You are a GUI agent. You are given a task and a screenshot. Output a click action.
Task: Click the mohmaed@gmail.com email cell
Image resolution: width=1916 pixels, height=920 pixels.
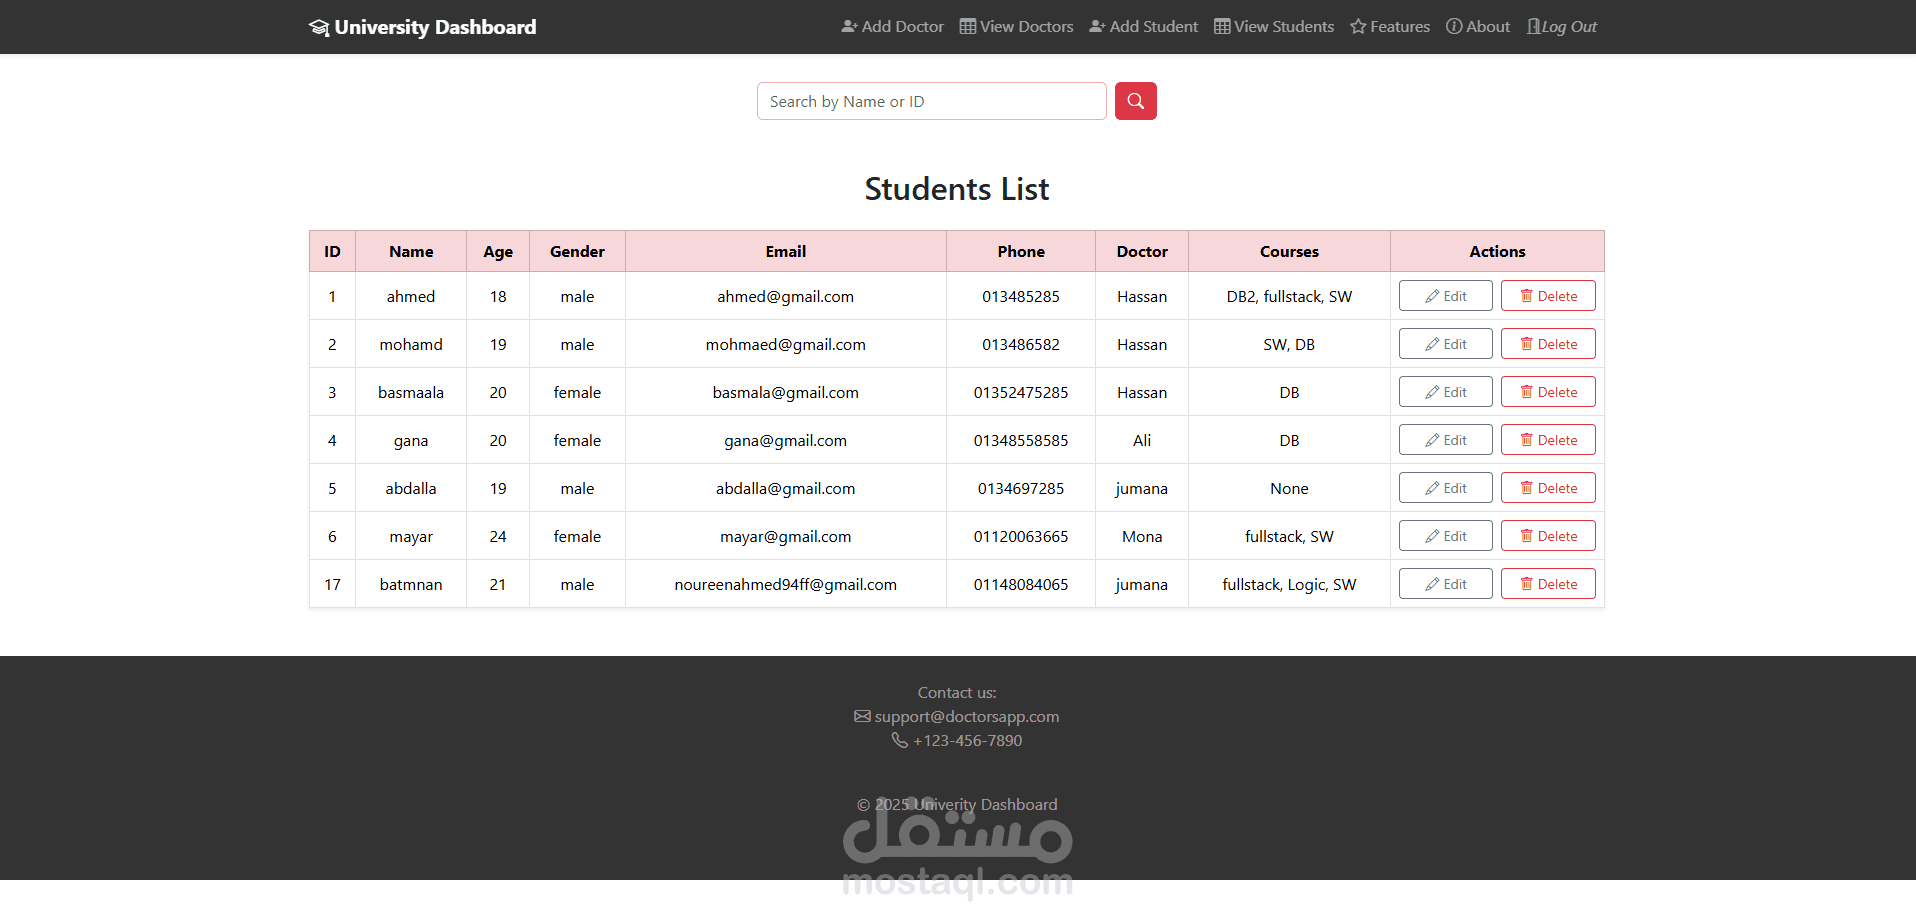pyautogui.click(x=786, y=344)
